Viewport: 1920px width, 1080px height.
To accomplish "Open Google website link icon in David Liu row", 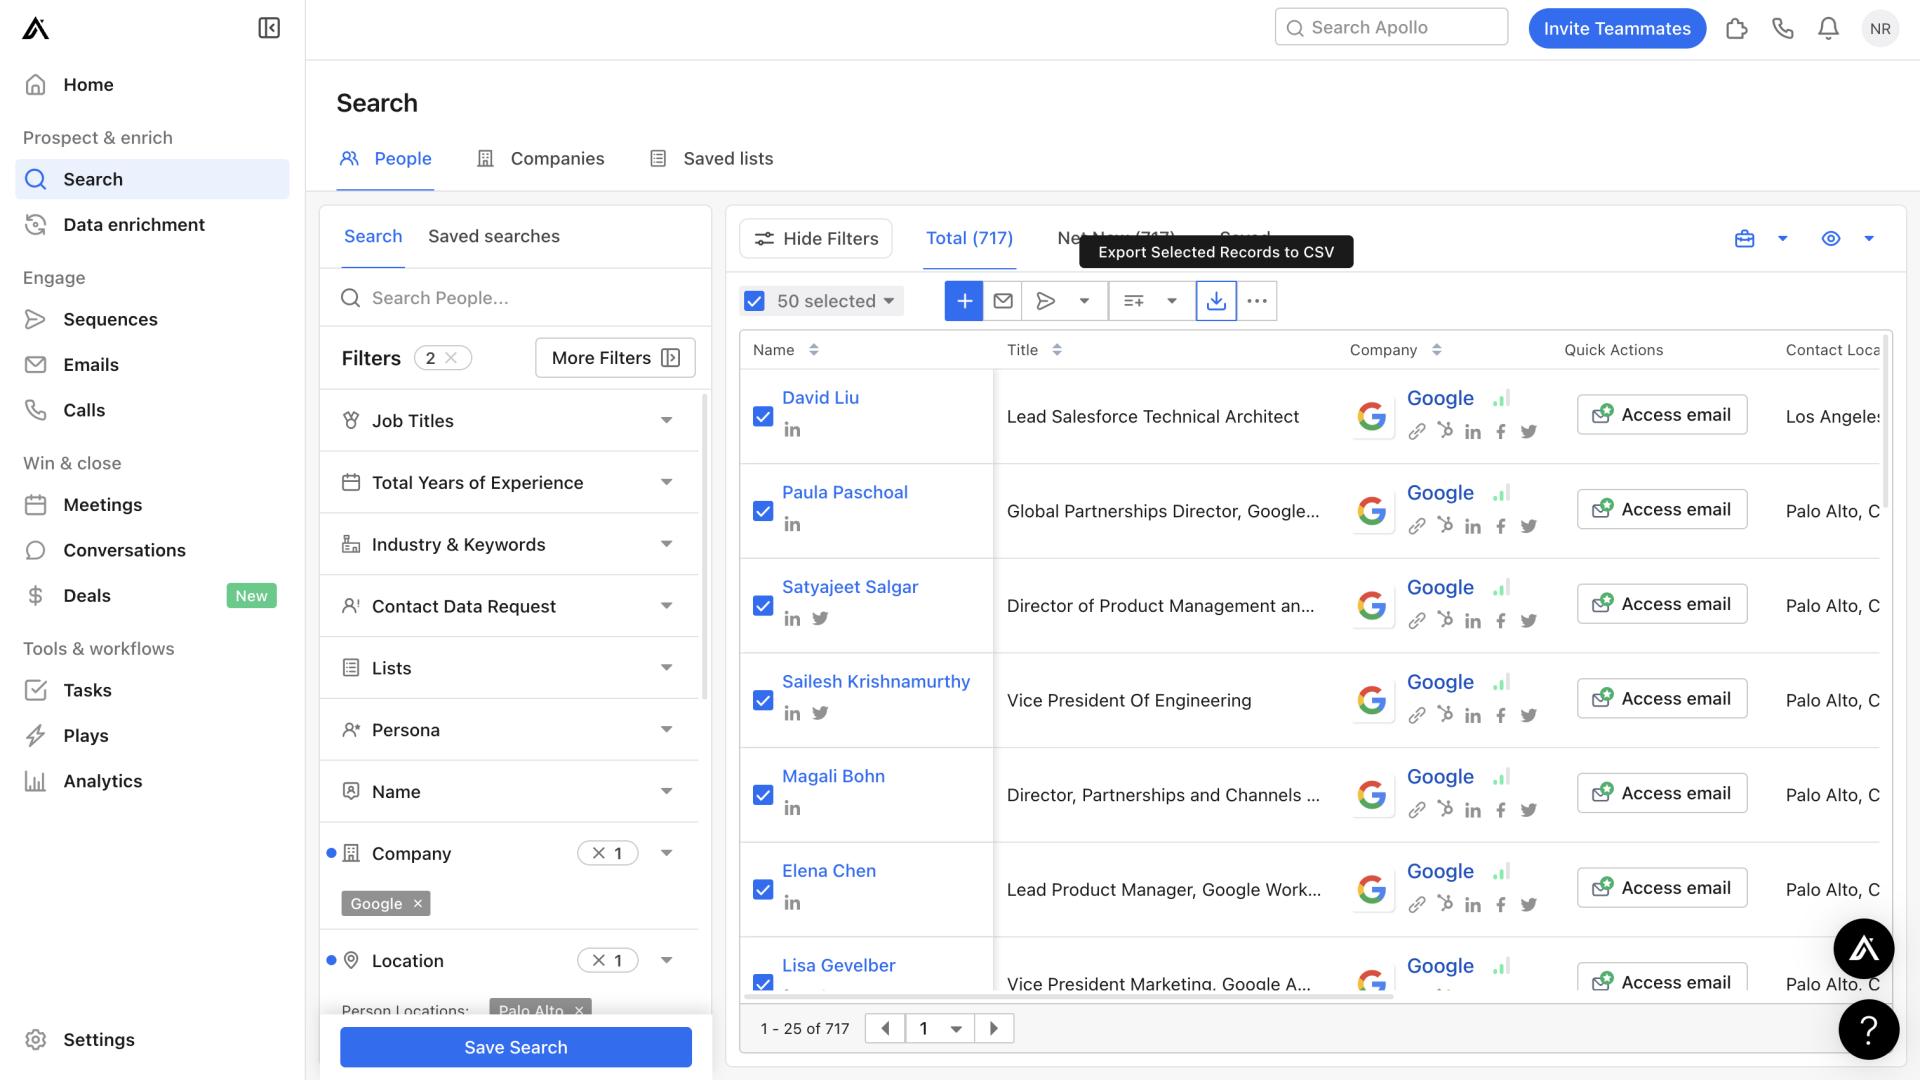I will [x=1417, y=432].
